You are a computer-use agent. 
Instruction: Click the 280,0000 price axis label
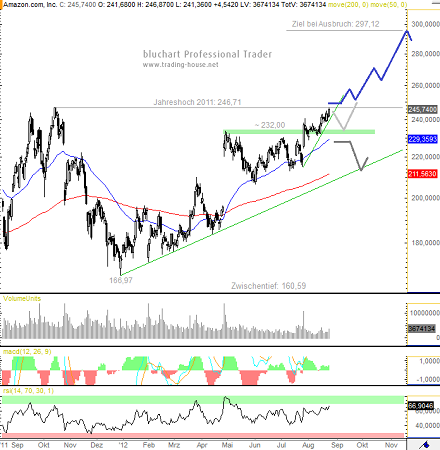click(425, 54)
